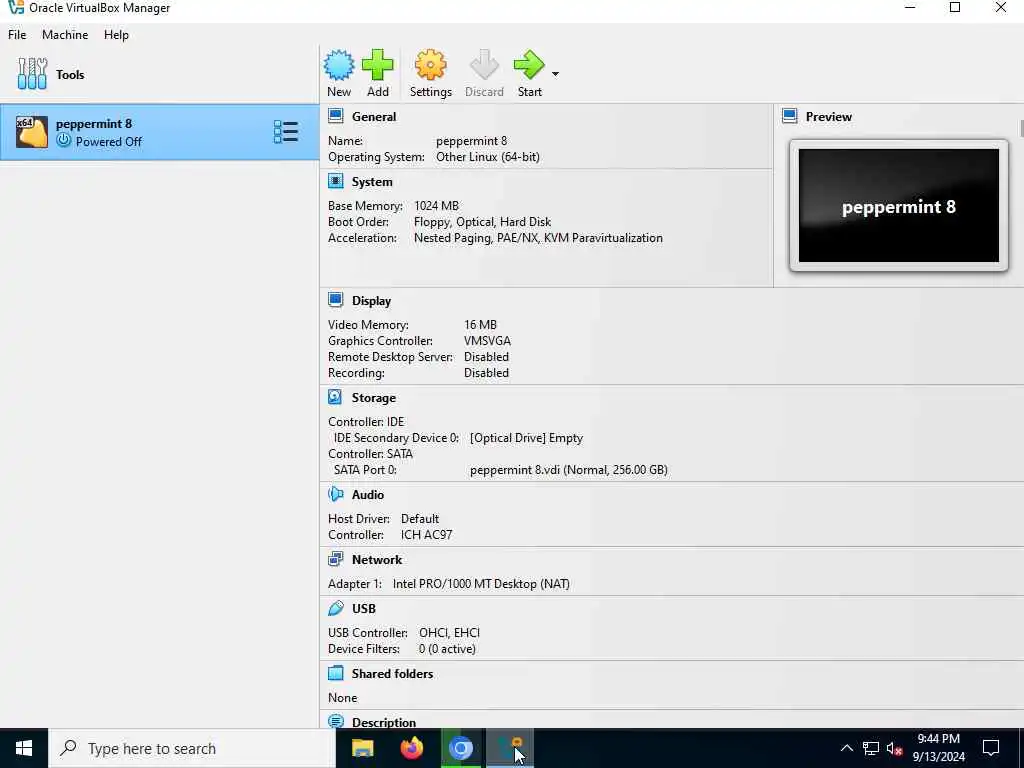Click the muted volume tray icon
Viewport: 1024px width, 768px height.
(895, 748)
